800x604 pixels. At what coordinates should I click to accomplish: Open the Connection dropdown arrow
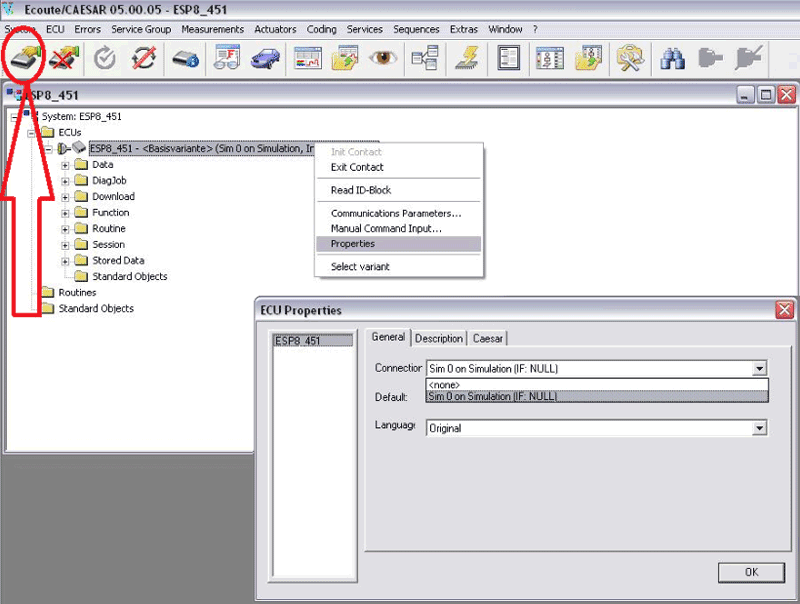pos(760,368)
